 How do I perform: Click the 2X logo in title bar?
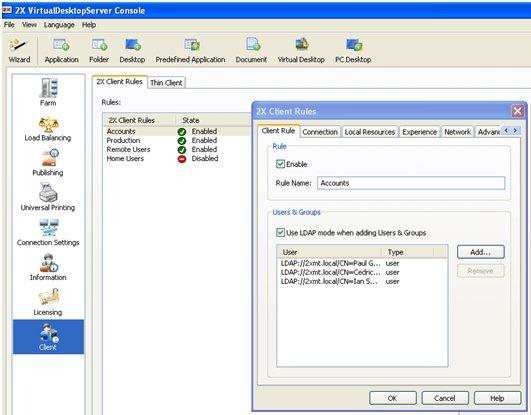[x=7, y=10]
